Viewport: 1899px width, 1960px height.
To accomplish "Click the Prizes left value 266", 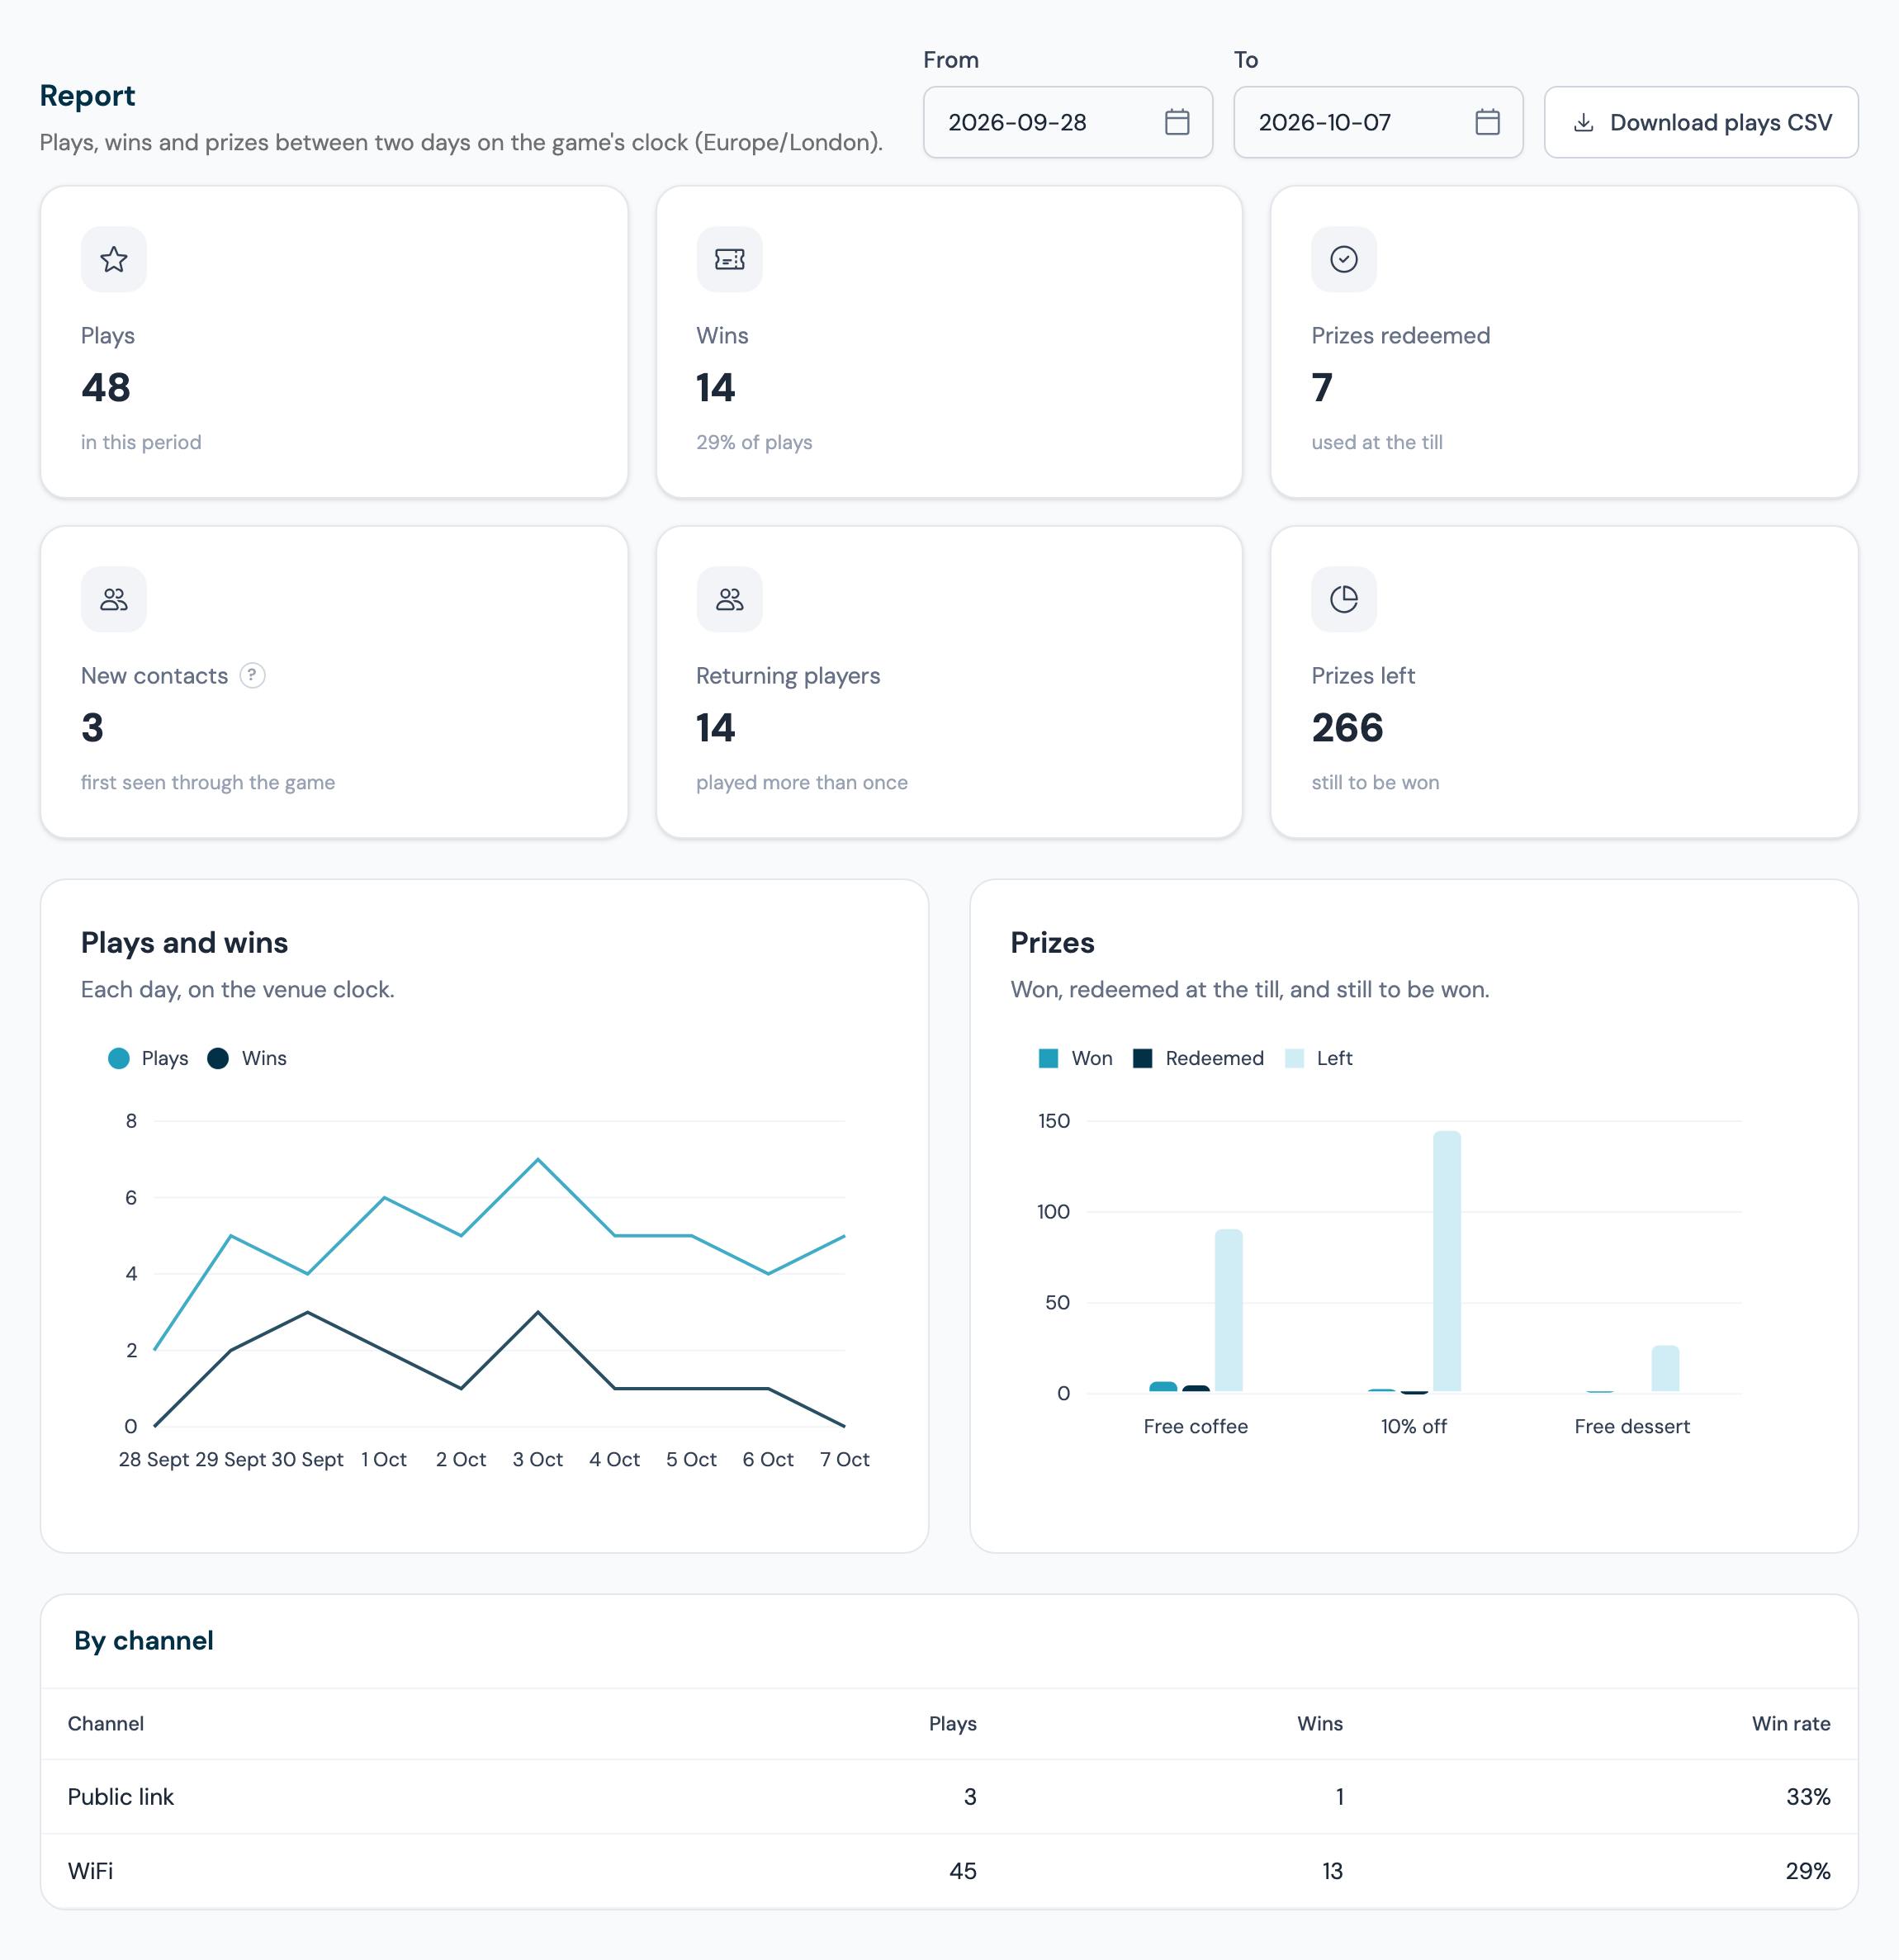I will click(x=1347, y=728).
